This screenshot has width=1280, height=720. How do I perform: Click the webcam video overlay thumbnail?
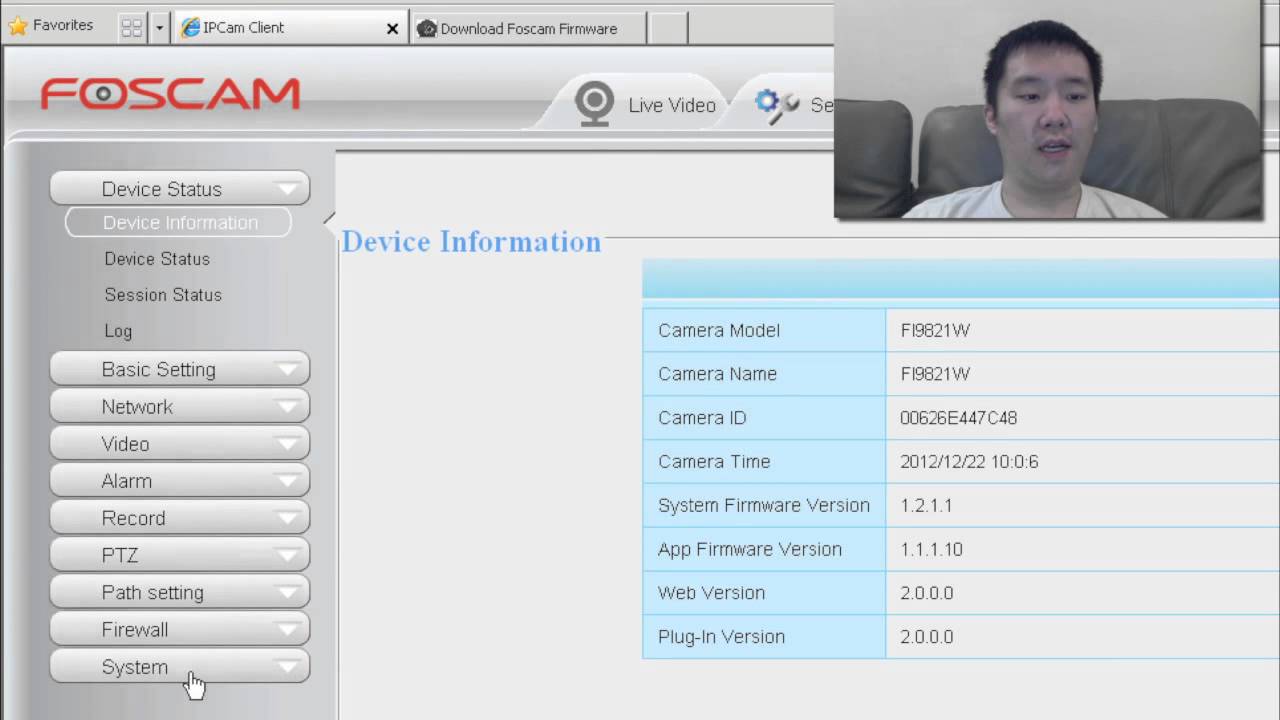click(x=1047, y=109)
